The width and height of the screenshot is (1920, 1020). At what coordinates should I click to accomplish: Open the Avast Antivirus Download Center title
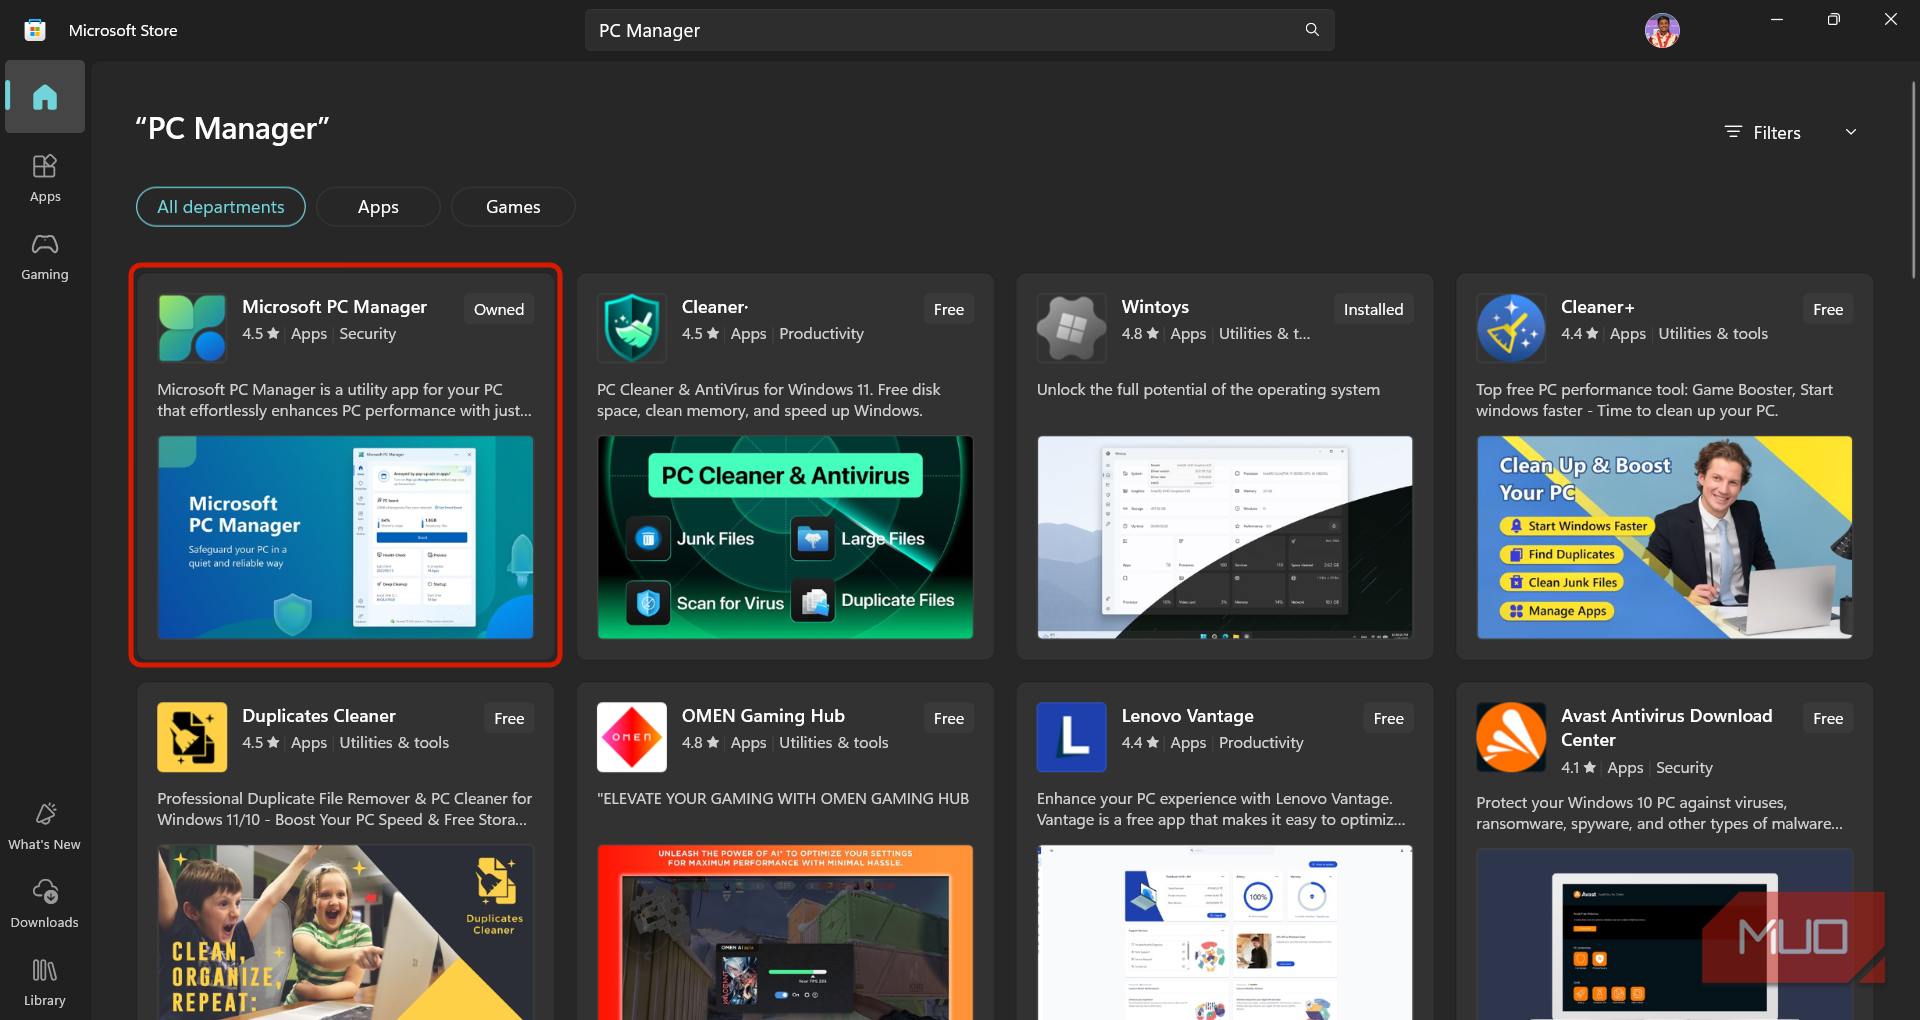click(x=1666, y=728)
